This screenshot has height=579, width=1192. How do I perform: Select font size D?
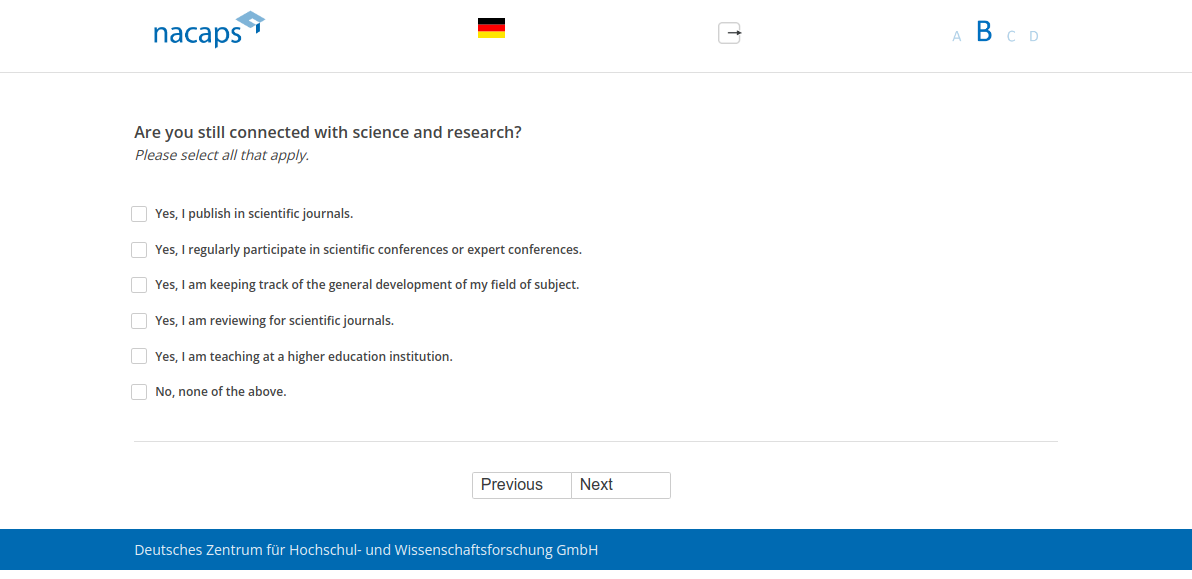pos(1034,37)
